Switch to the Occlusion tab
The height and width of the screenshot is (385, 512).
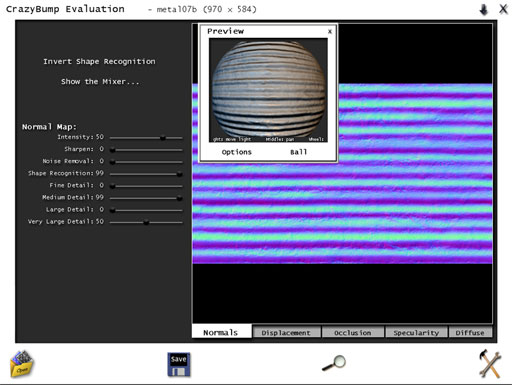point(353,332)
